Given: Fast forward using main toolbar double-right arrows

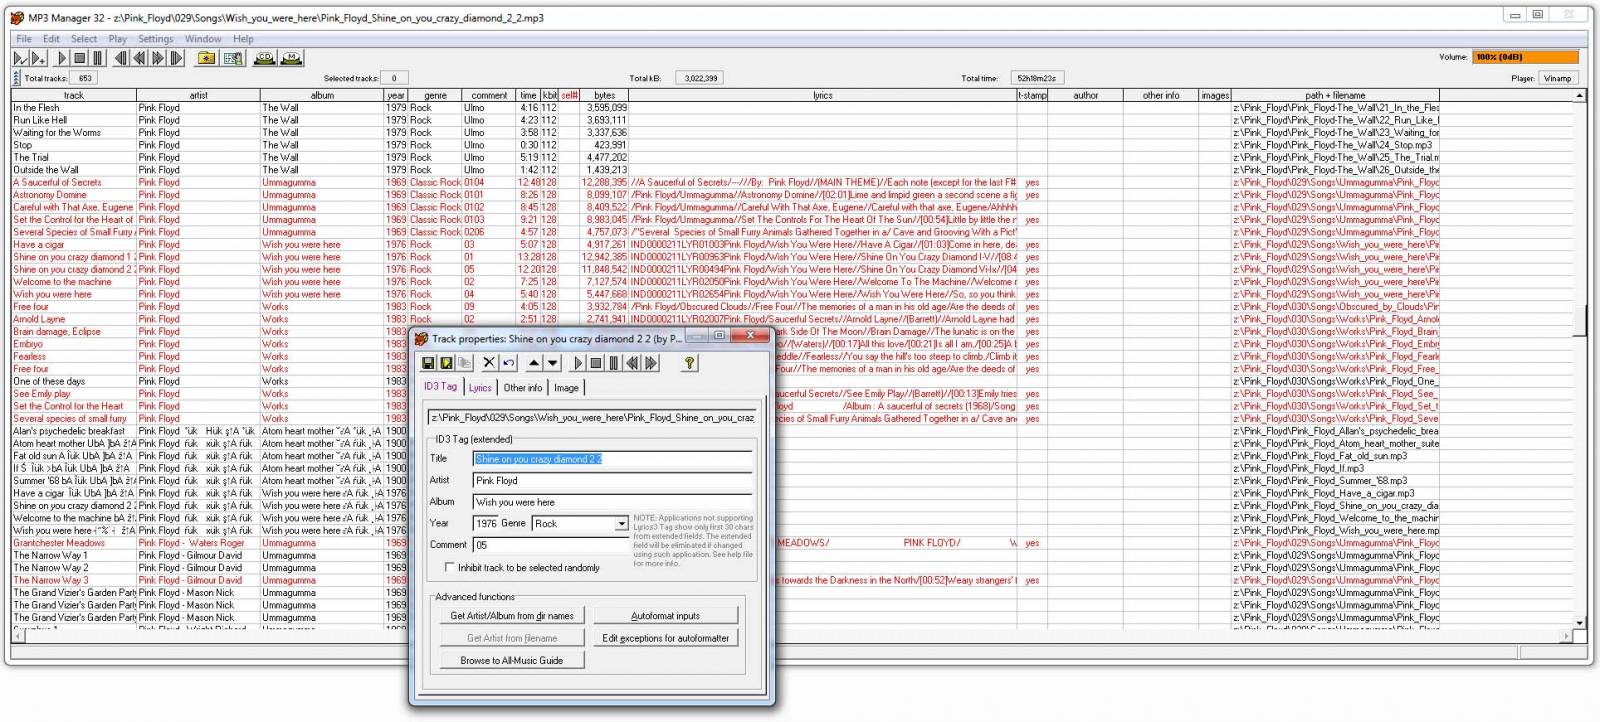Looking at the screenshot, I should coord(157,58).
